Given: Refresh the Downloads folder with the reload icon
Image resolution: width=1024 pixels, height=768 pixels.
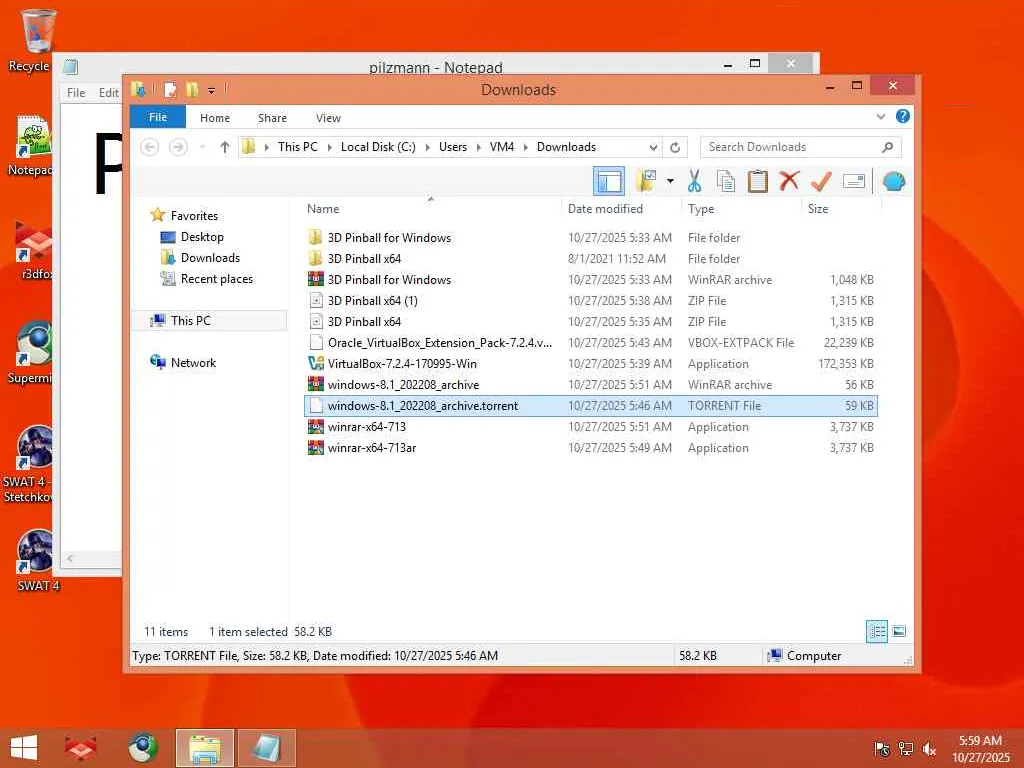Looking at the screenshot, I should point(675,147).
